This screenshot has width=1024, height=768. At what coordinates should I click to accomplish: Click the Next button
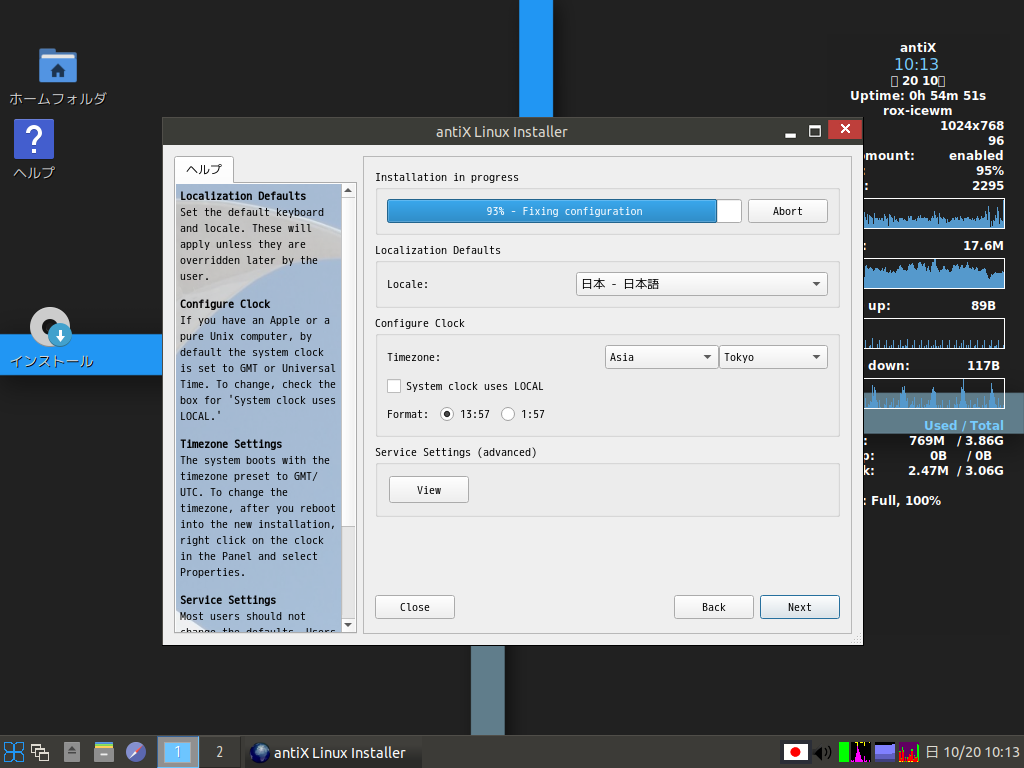coord(799,607)
